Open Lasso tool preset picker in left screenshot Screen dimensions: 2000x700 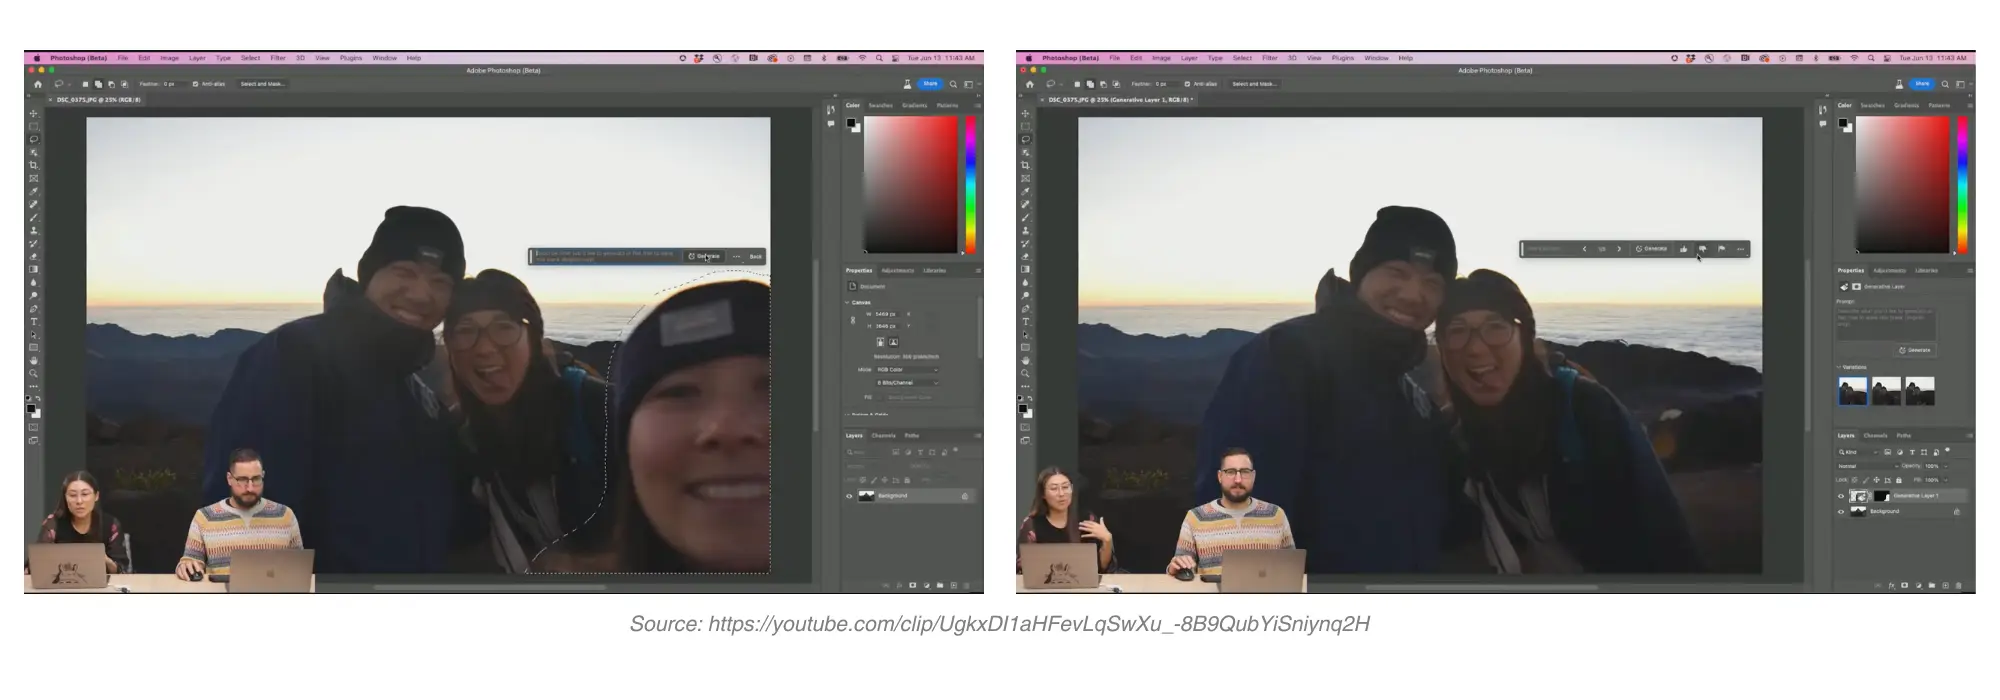[x=62, y=84]
